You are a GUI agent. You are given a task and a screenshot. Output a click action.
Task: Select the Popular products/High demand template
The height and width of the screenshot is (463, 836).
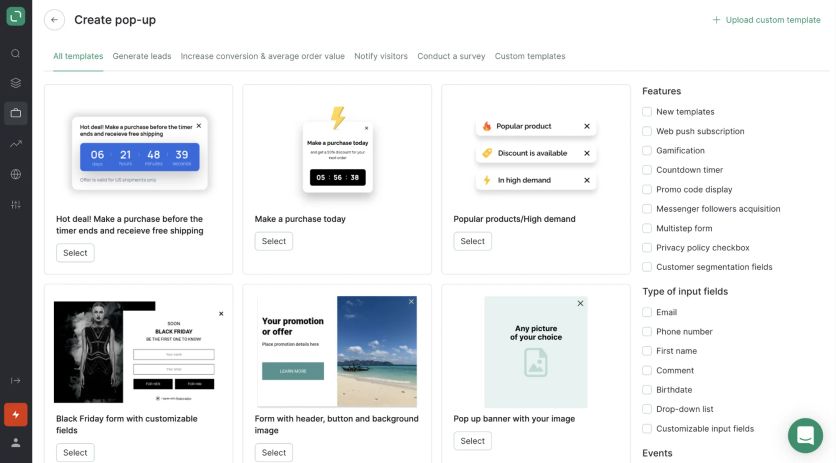[472, 241]
